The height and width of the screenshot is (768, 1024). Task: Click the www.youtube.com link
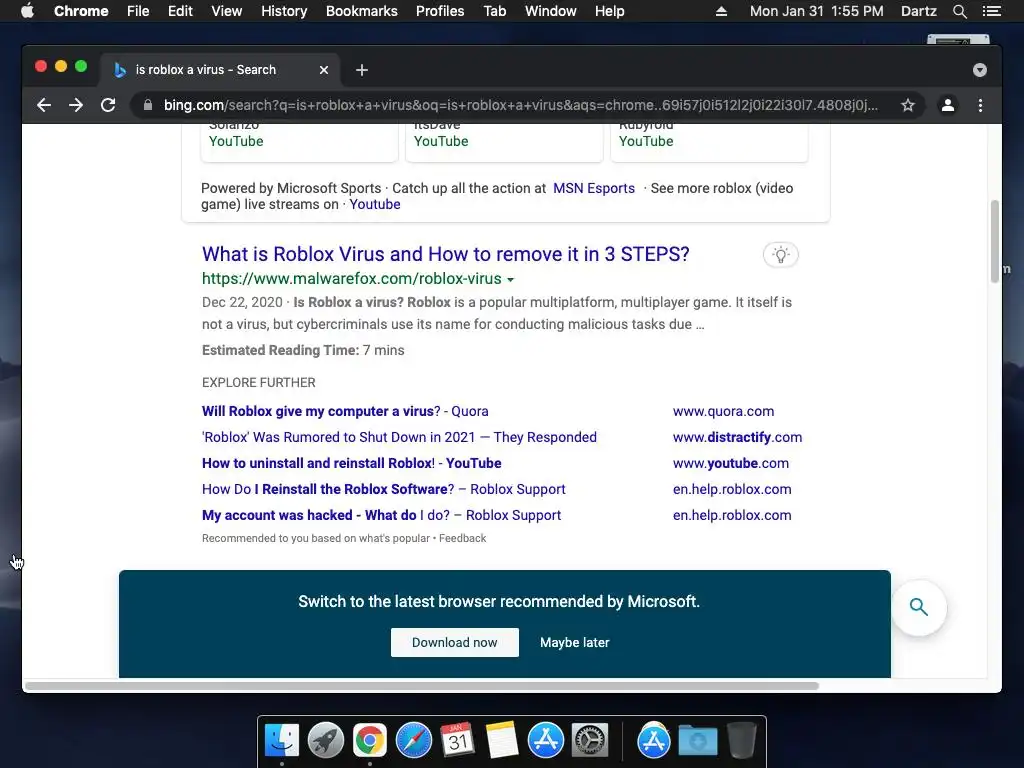[731, 464]
